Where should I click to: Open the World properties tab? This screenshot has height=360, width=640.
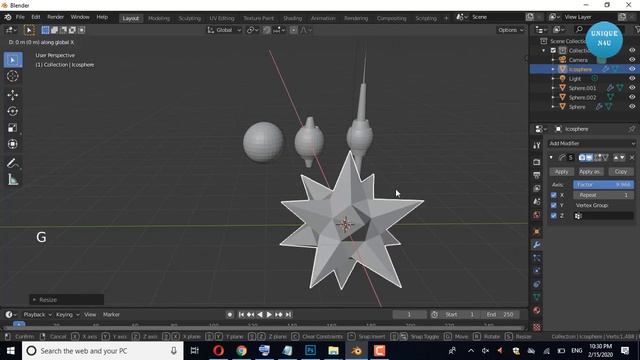point(537,215)
